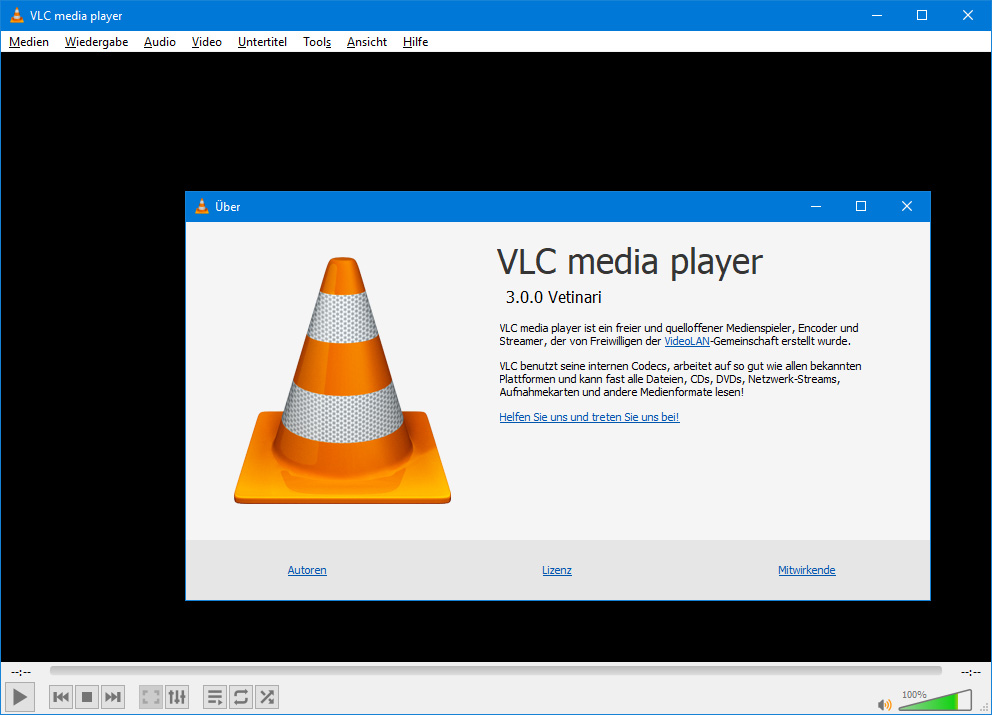Click 'Helfen Sie uns und treten Sie uns bei!' link
Viewport: 992px width, 715px height.
pos(589,417)
